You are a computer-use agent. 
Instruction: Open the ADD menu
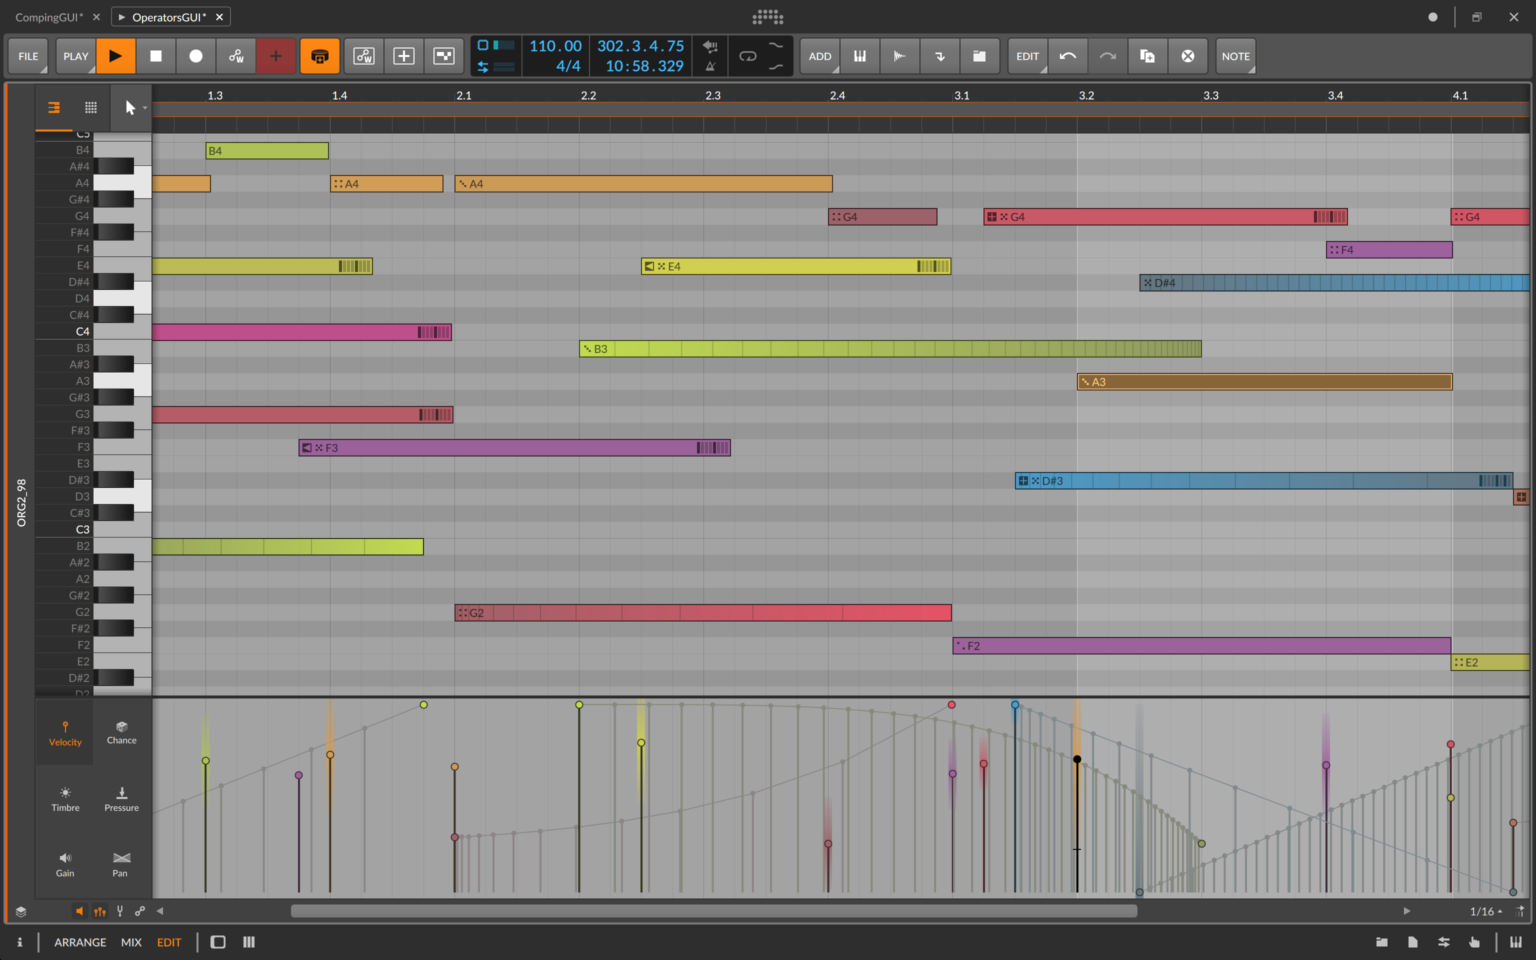(x=819, y=56)
